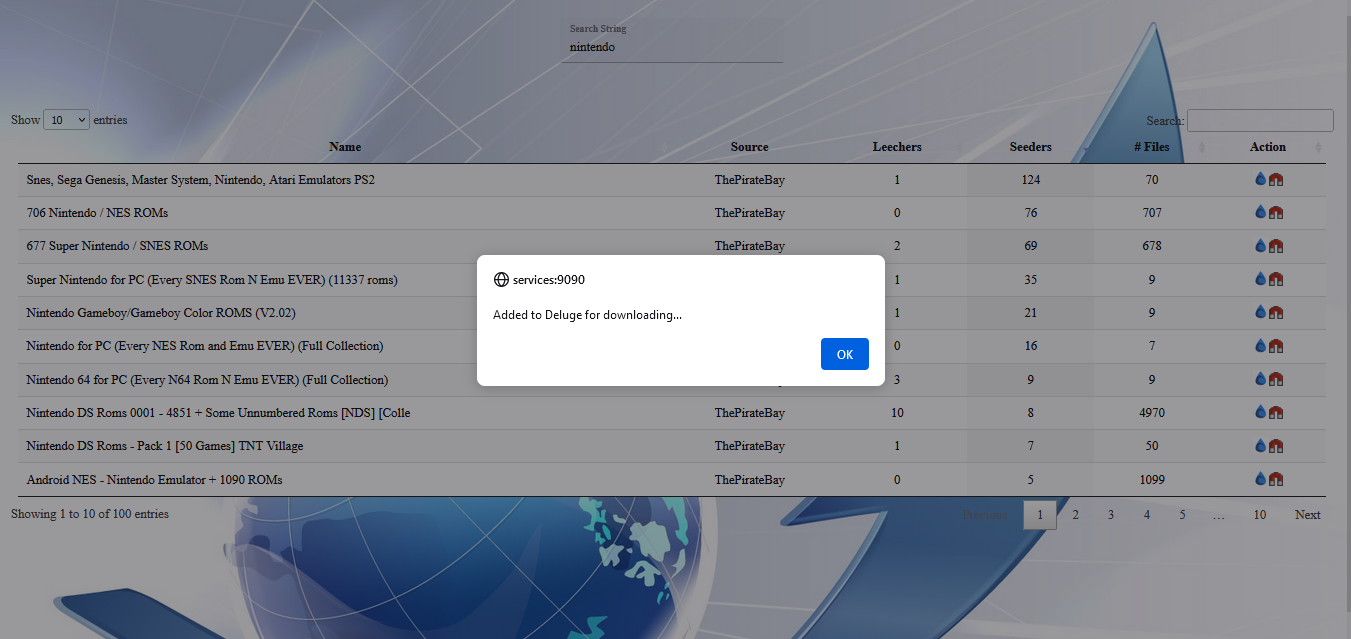Open the Show entries count dropdown
Viewport: 1351px width, 639px height.
coord(66,120)
